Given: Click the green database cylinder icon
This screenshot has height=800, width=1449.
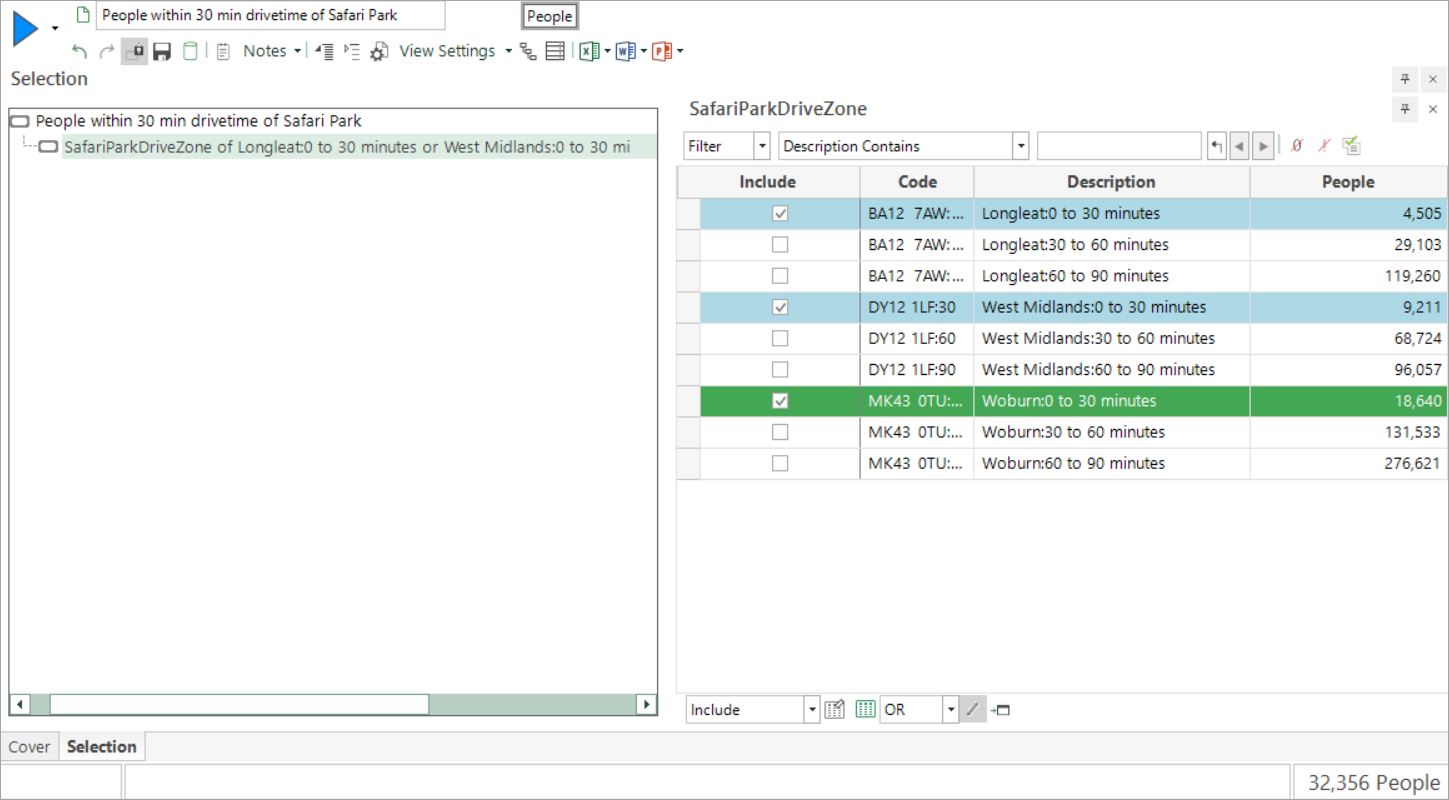Looking at the screenshot, I should pos(190,51).
